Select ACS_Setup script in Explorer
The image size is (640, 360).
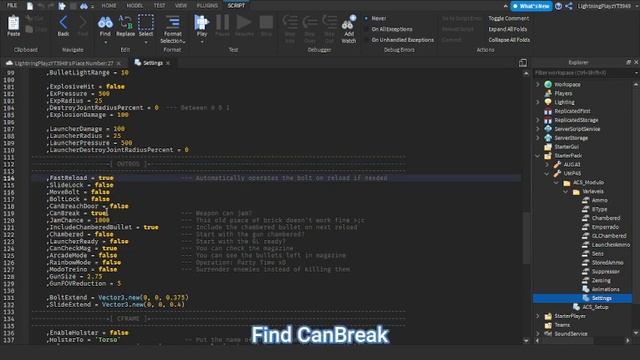coord(595,307)
